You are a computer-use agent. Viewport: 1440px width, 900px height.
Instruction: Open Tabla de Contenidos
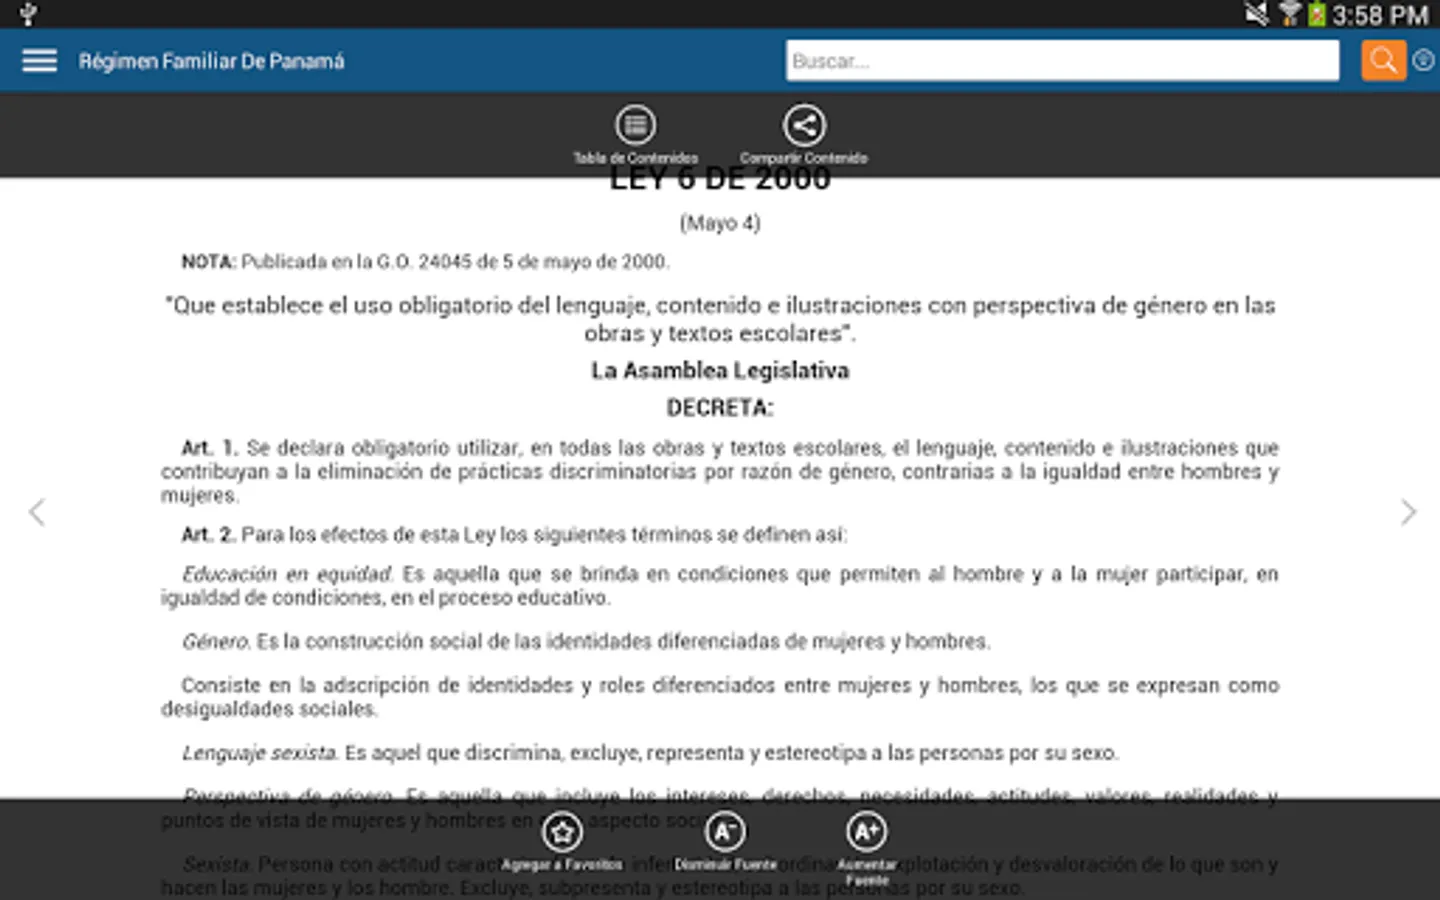[636, 135]
